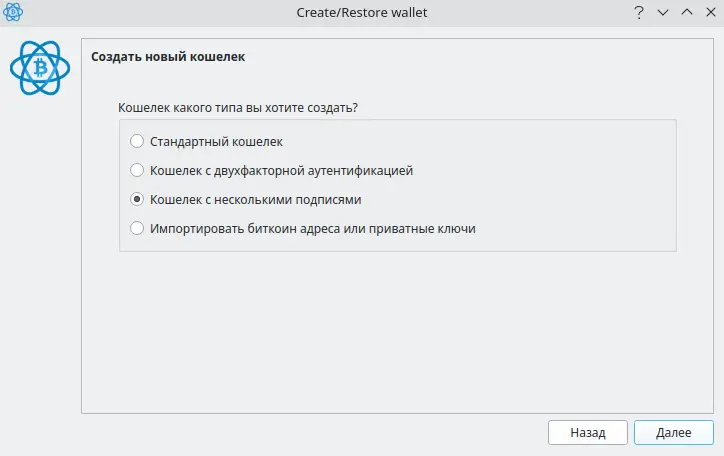Click empty area below the wallet type group
The image size is (724, 456).
pyautogui.click(x=397, y=332)
